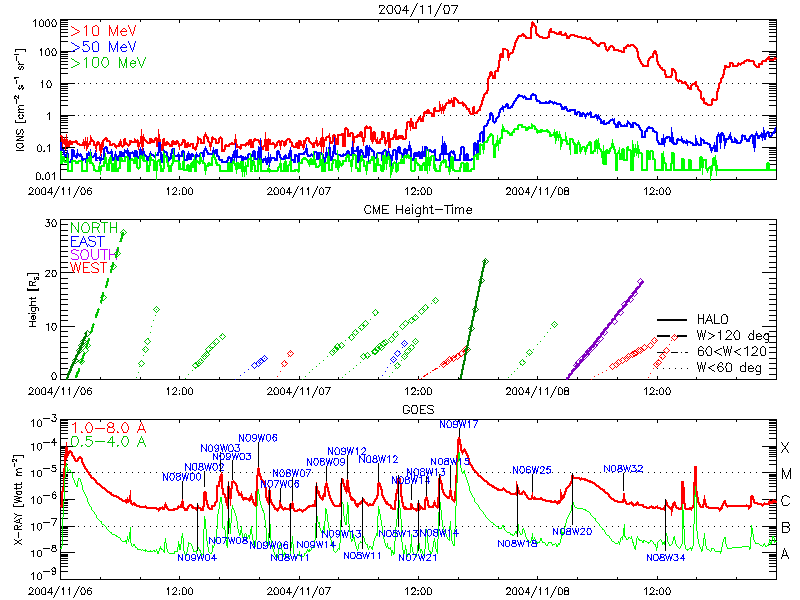This screenshot has width=800, height=600.
Task: Click the "1.0-8.0 A" X-ray legend label
Action: coord(108,428)
